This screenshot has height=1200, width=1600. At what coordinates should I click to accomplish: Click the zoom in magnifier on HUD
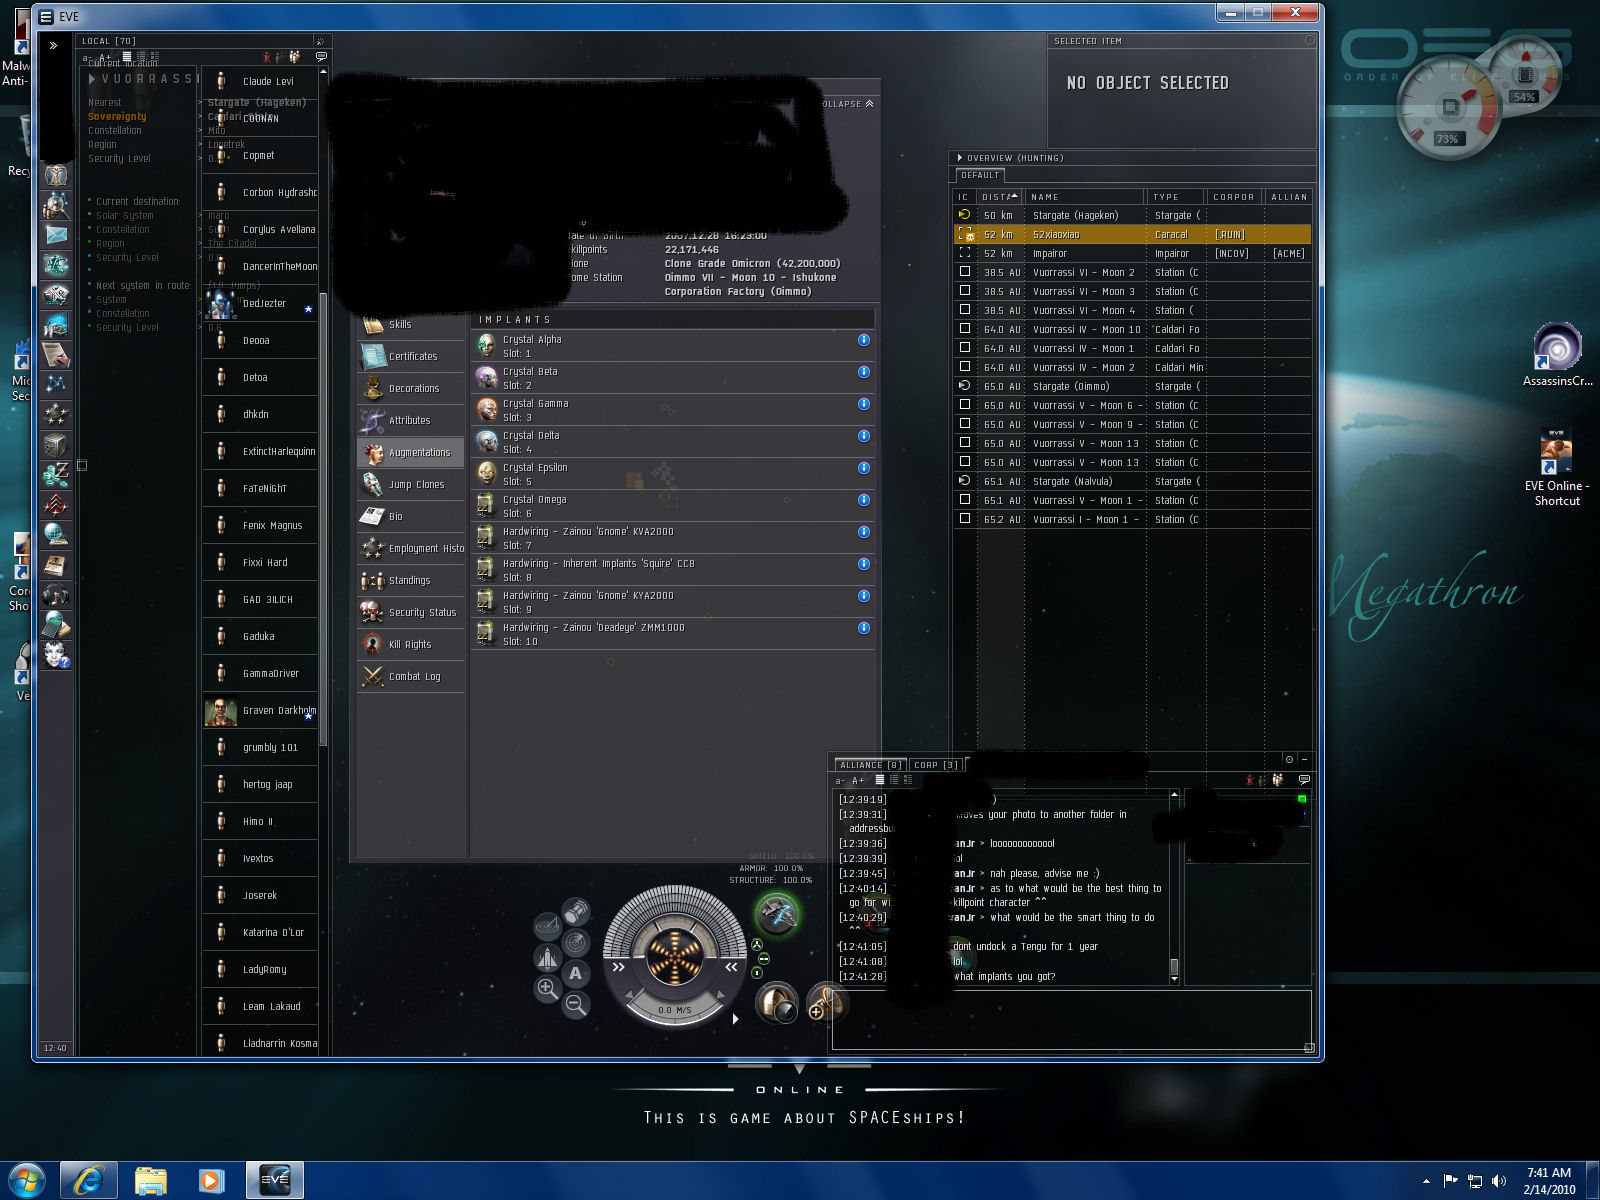point(547,989)
